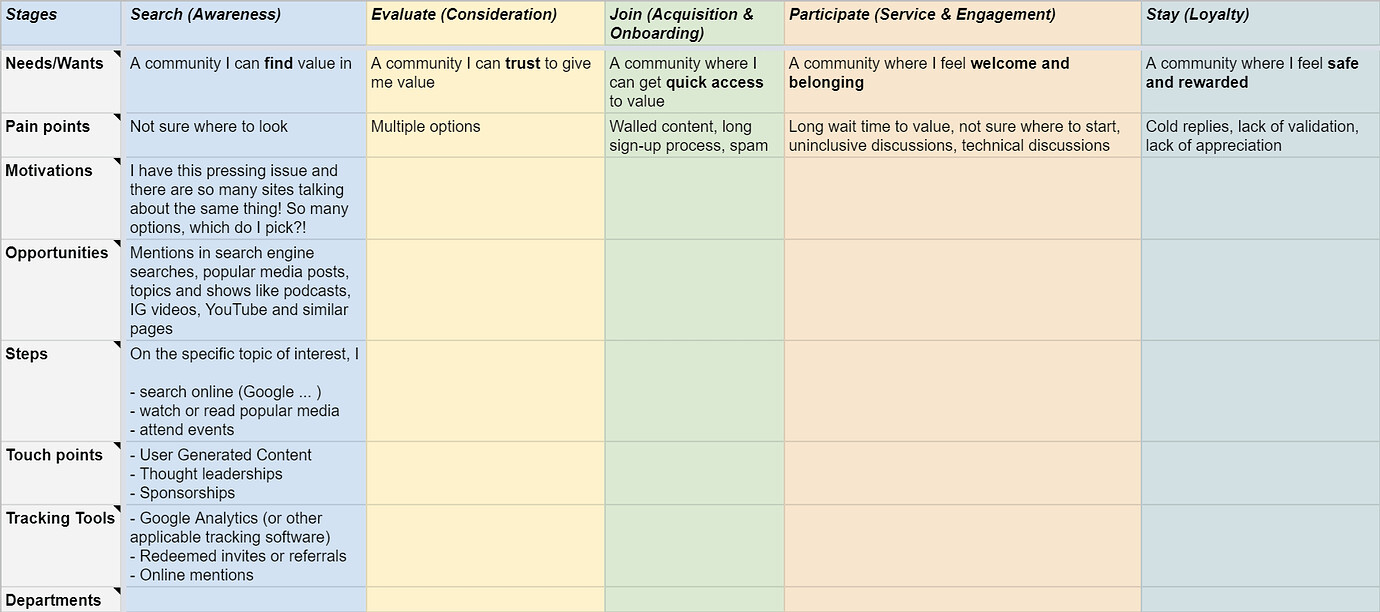Select the Google Analytics tracking tools cell
This screenshot has width=1380, height=612.
tap(245, 546)
